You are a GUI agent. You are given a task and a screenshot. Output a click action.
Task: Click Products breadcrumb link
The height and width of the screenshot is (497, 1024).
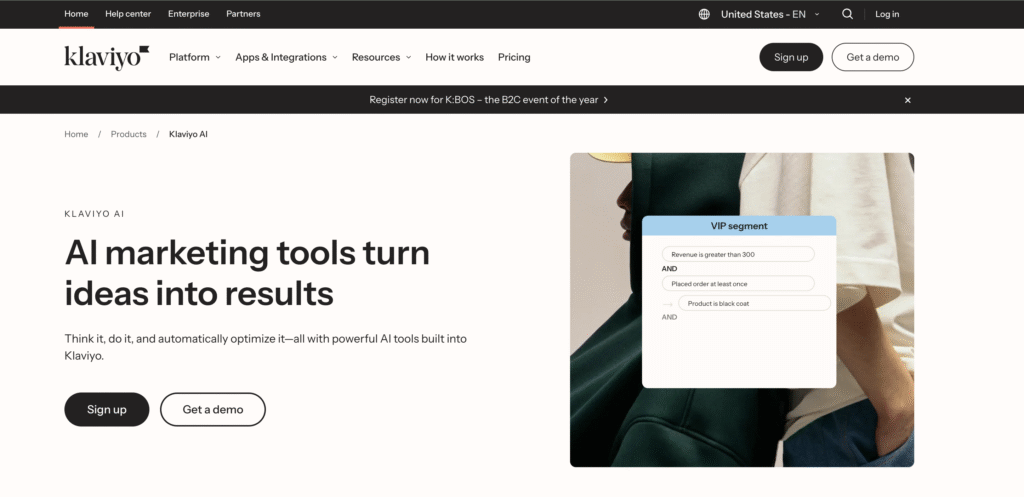tap(128, 134)
